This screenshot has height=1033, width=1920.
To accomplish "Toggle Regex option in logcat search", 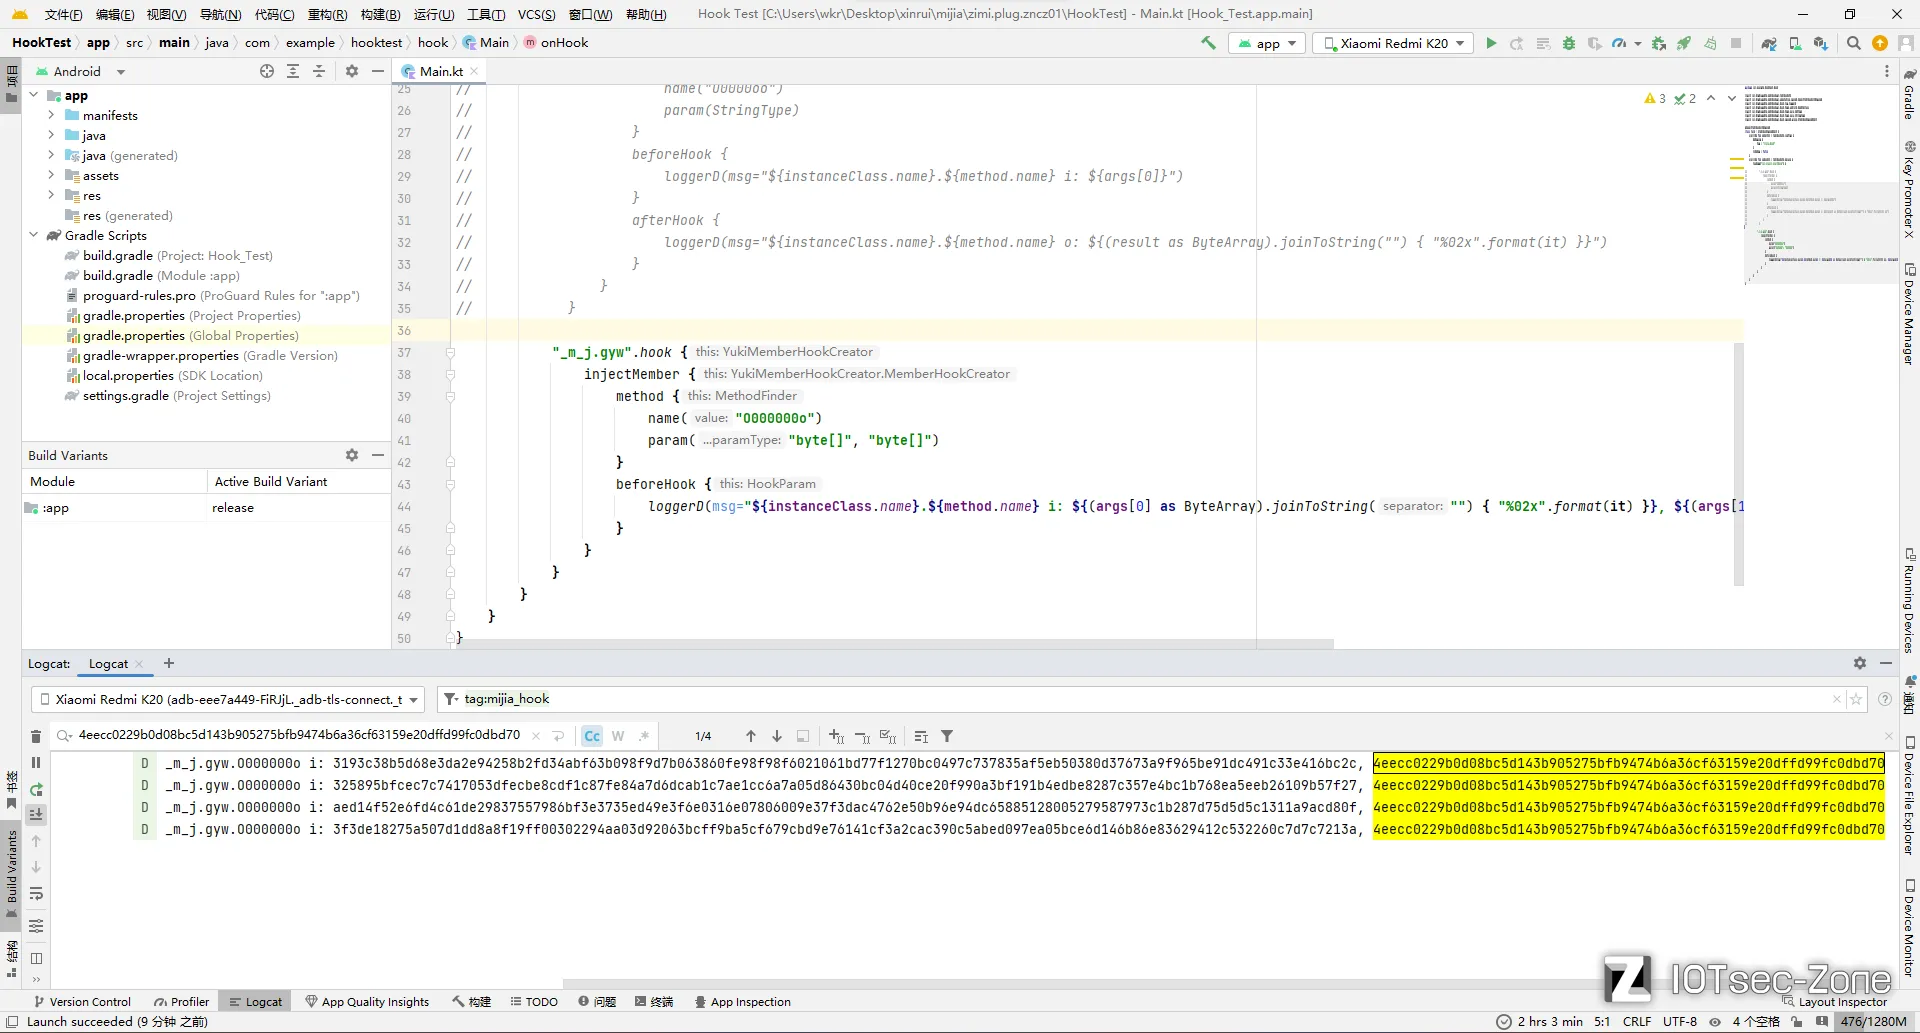I will pyautogui.click(x=644, y=736).
